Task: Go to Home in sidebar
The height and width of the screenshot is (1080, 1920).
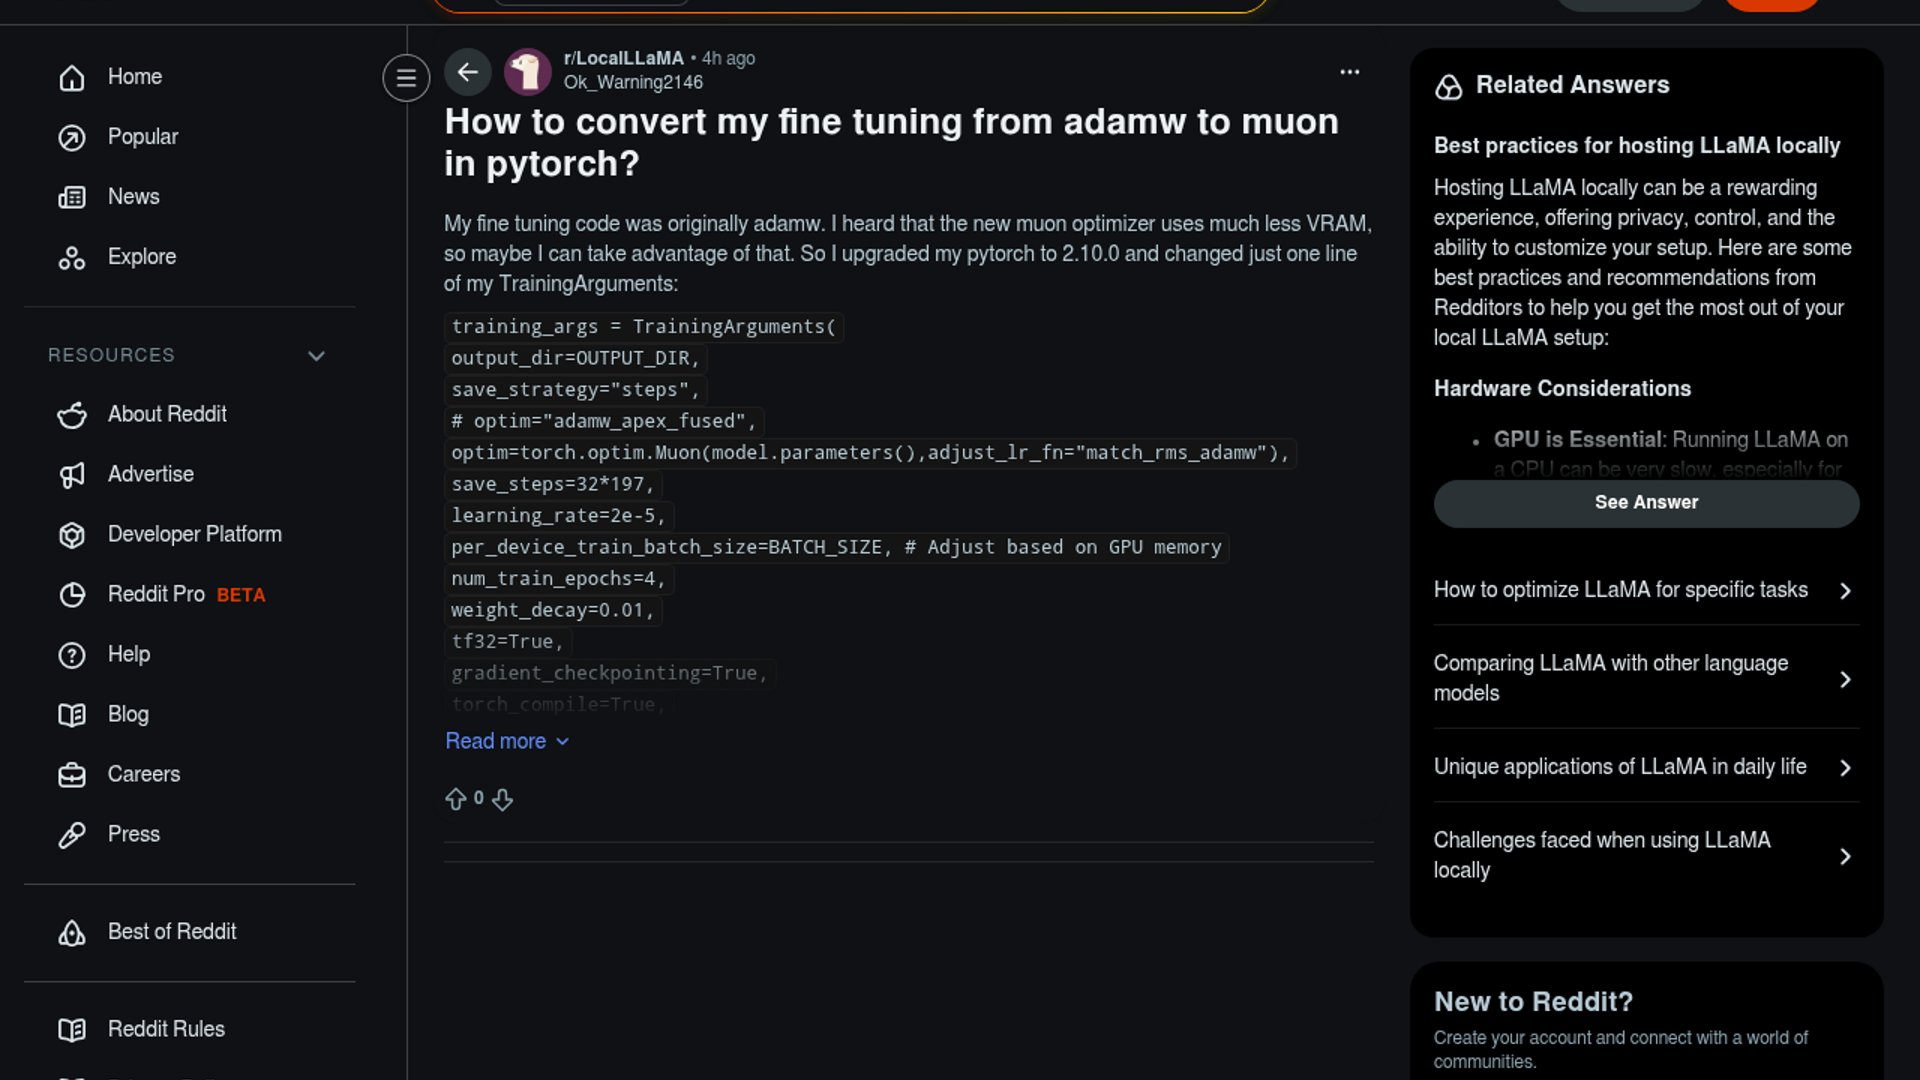Action: [x=134, y=77]
